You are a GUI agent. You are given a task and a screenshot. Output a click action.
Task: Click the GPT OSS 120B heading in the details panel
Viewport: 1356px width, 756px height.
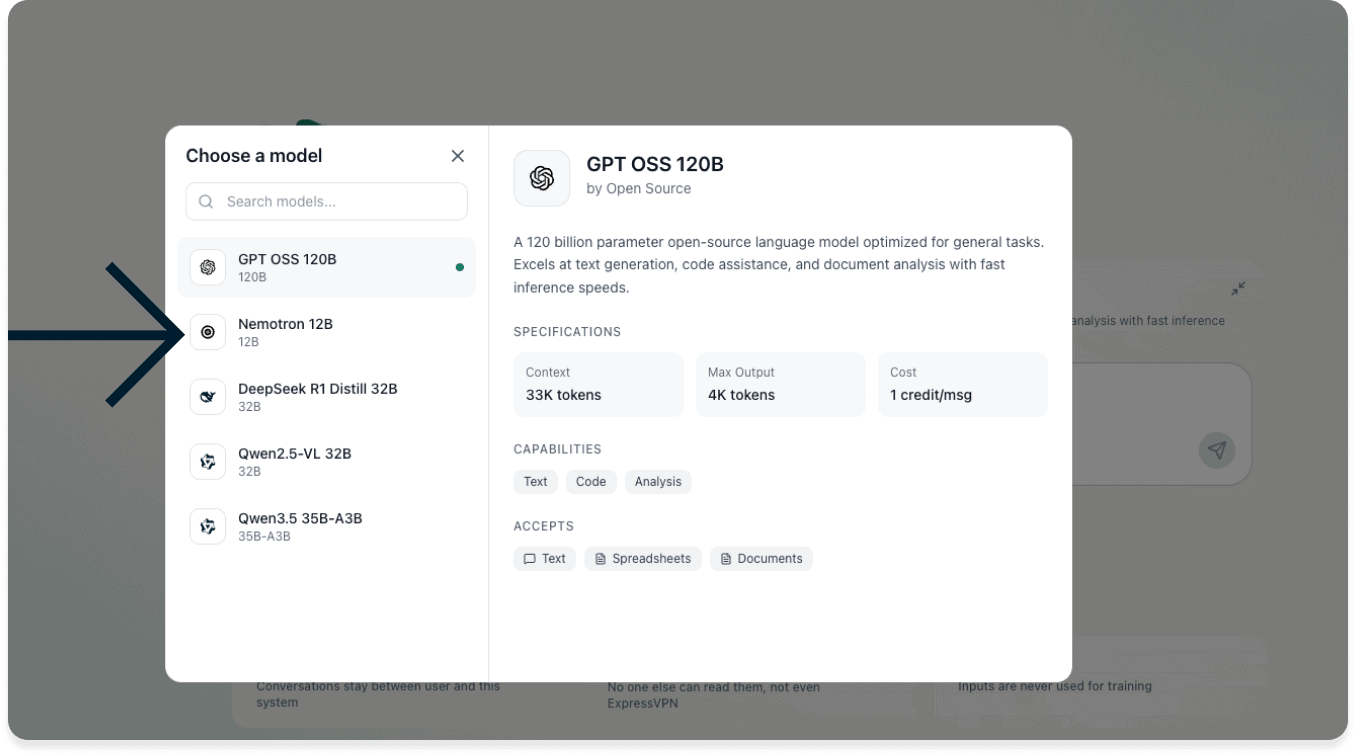pos(655,165)
